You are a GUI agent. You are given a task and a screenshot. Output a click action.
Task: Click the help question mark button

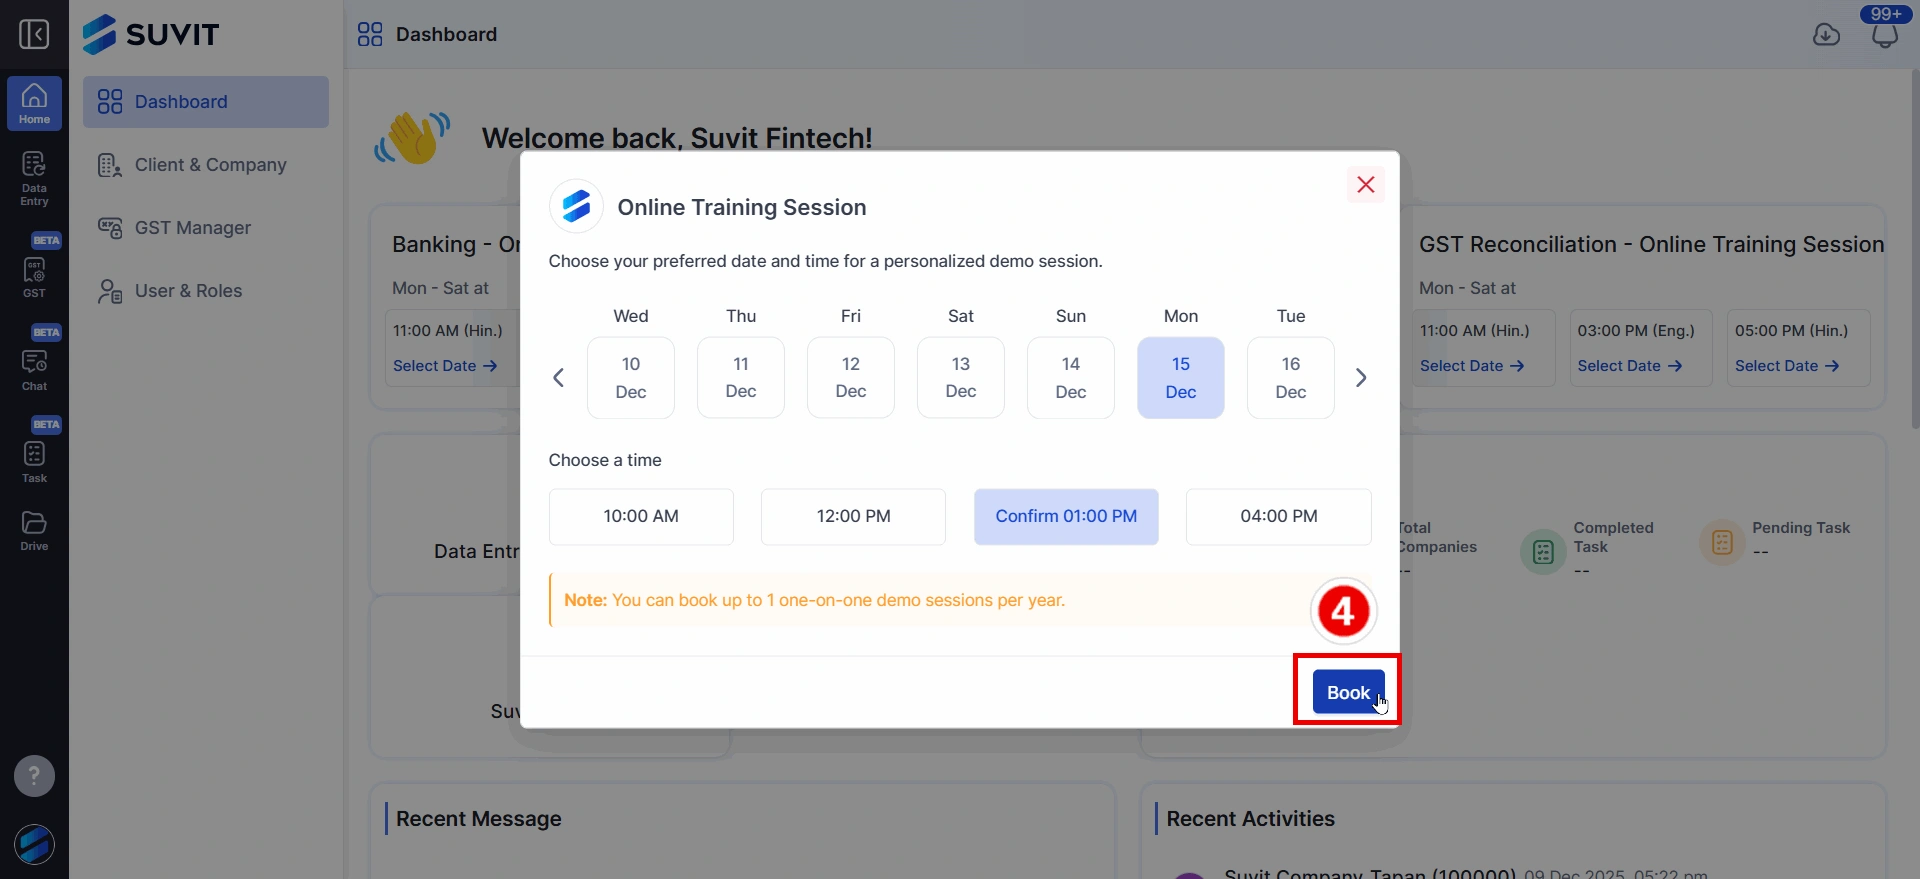(x=34, y=775)
